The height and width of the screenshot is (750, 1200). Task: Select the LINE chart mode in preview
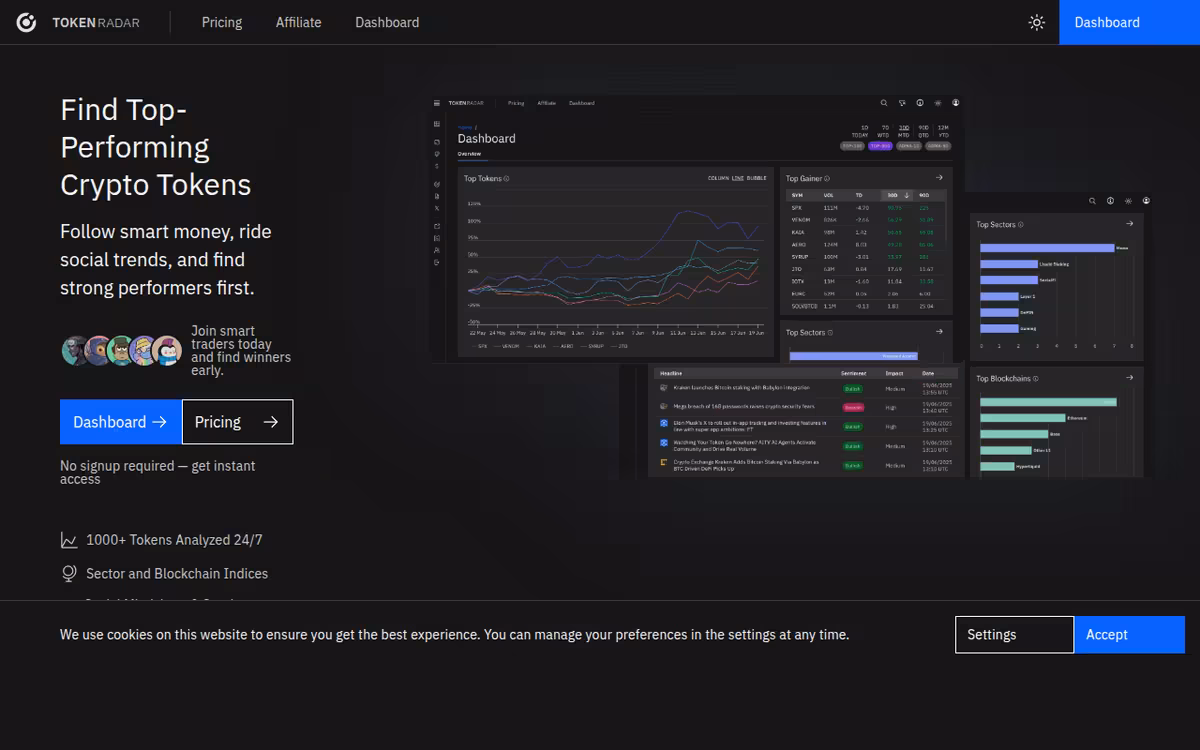coord(737,178)
